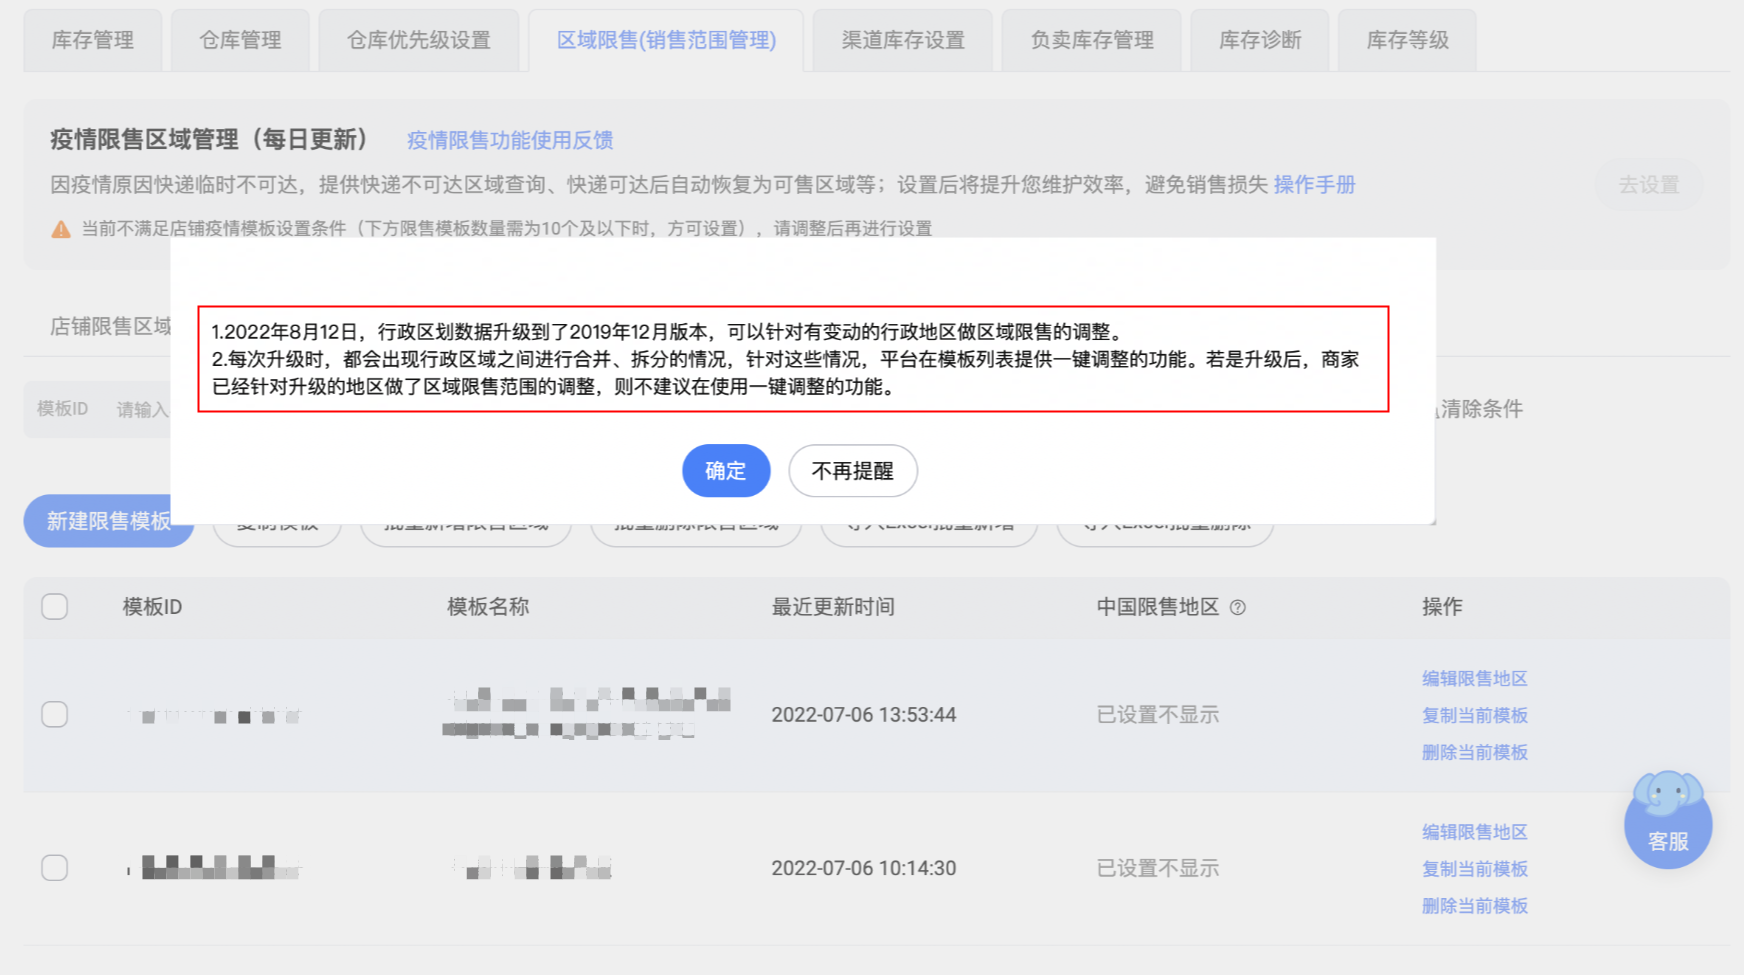Open the 操作手册 link
Viewport: 1744px width, 975px height.
1314,185
